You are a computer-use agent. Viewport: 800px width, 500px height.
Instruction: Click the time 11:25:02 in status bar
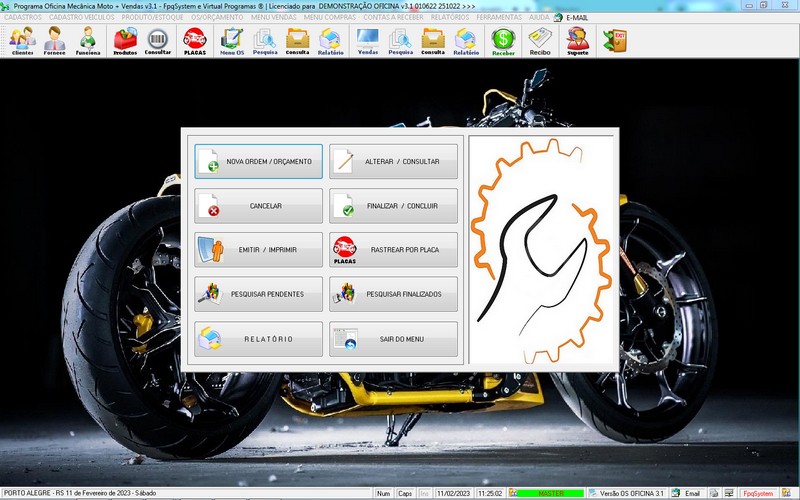[490, 493]
